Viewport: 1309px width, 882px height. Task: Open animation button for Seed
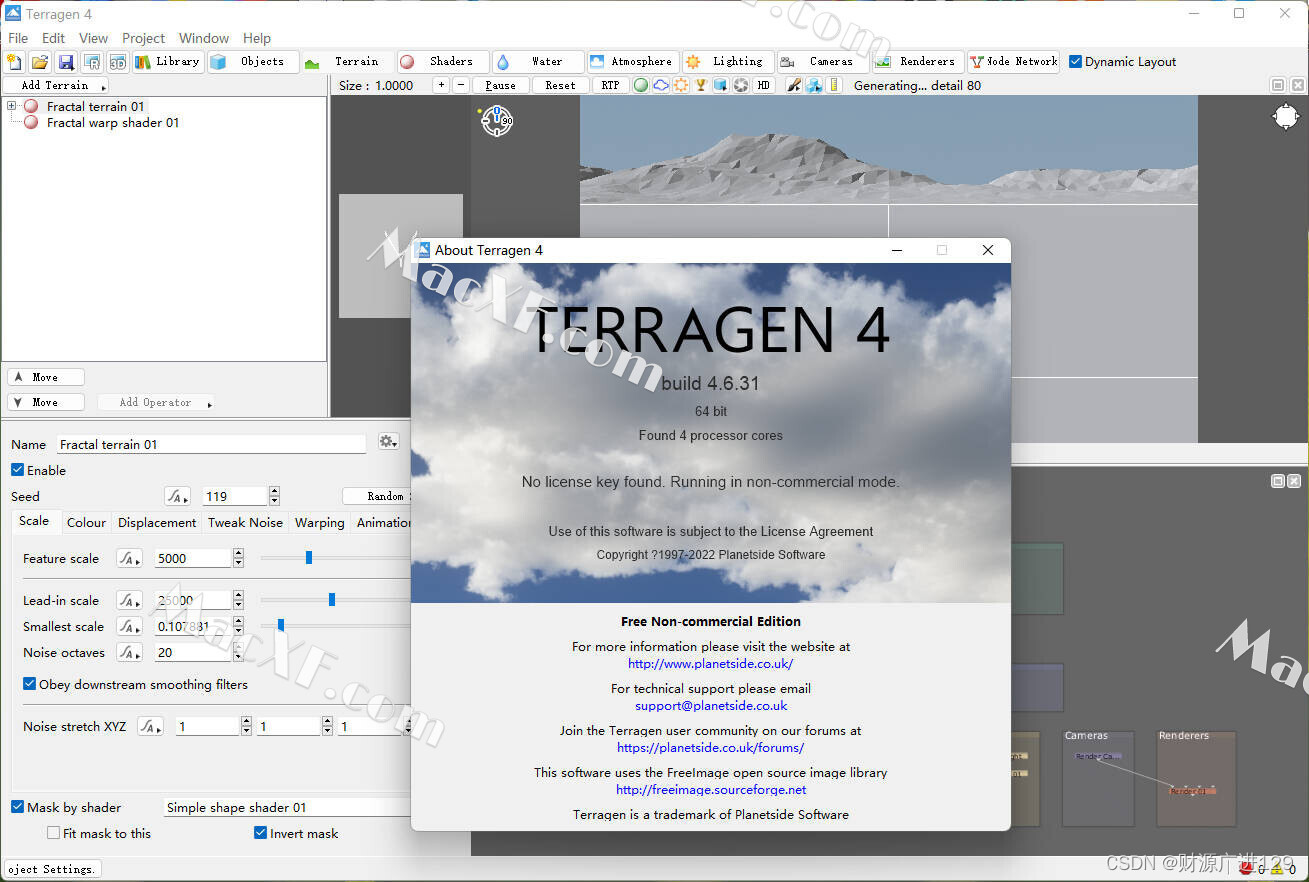click(177, 496)
